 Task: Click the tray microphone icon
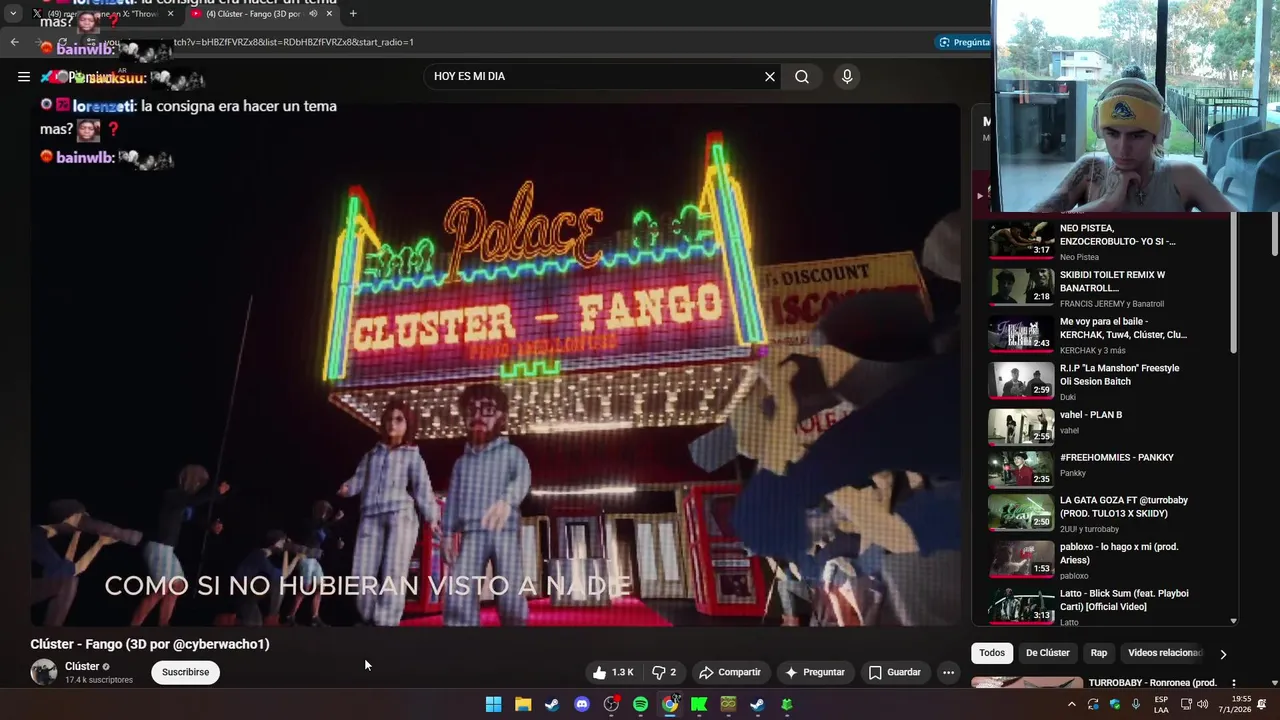tap(1135, 704)
